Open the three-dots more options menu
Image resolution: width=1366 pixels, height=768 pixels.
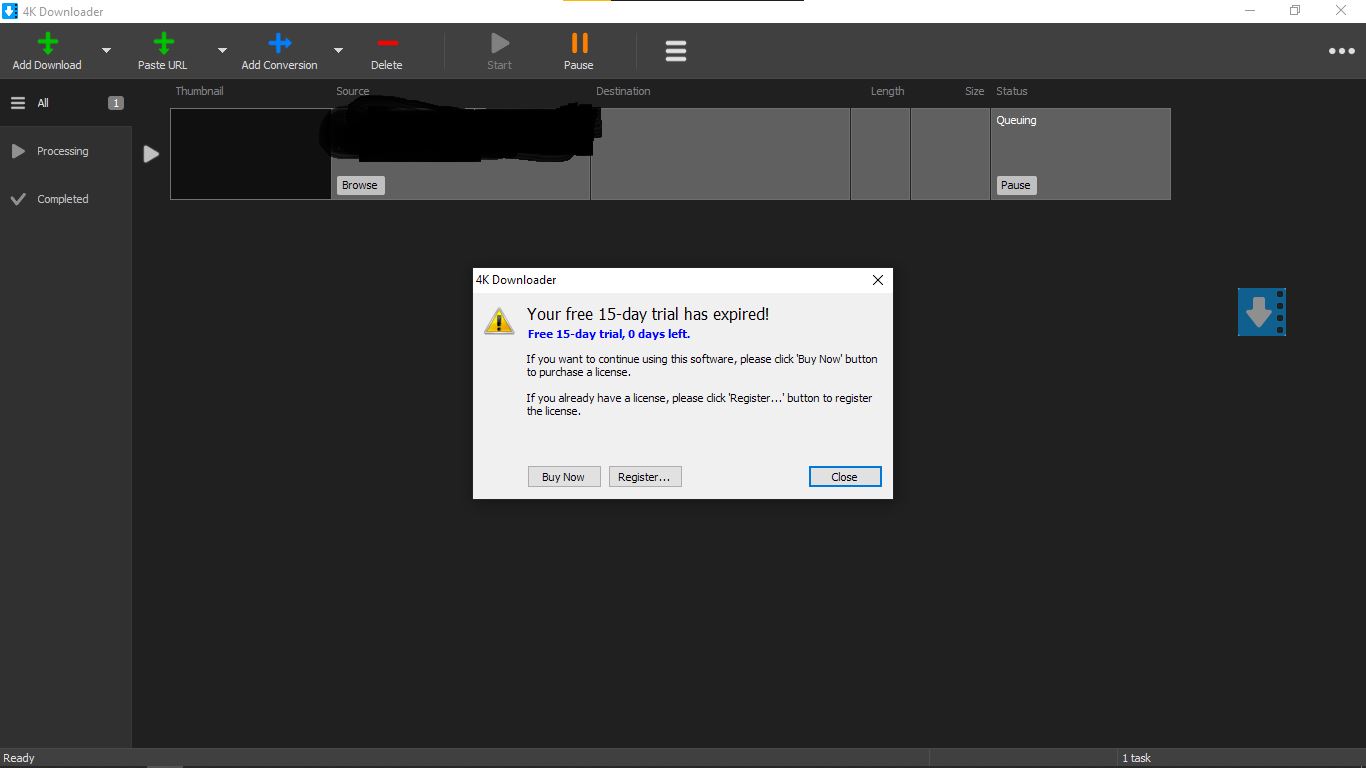tap(1341, 51)
